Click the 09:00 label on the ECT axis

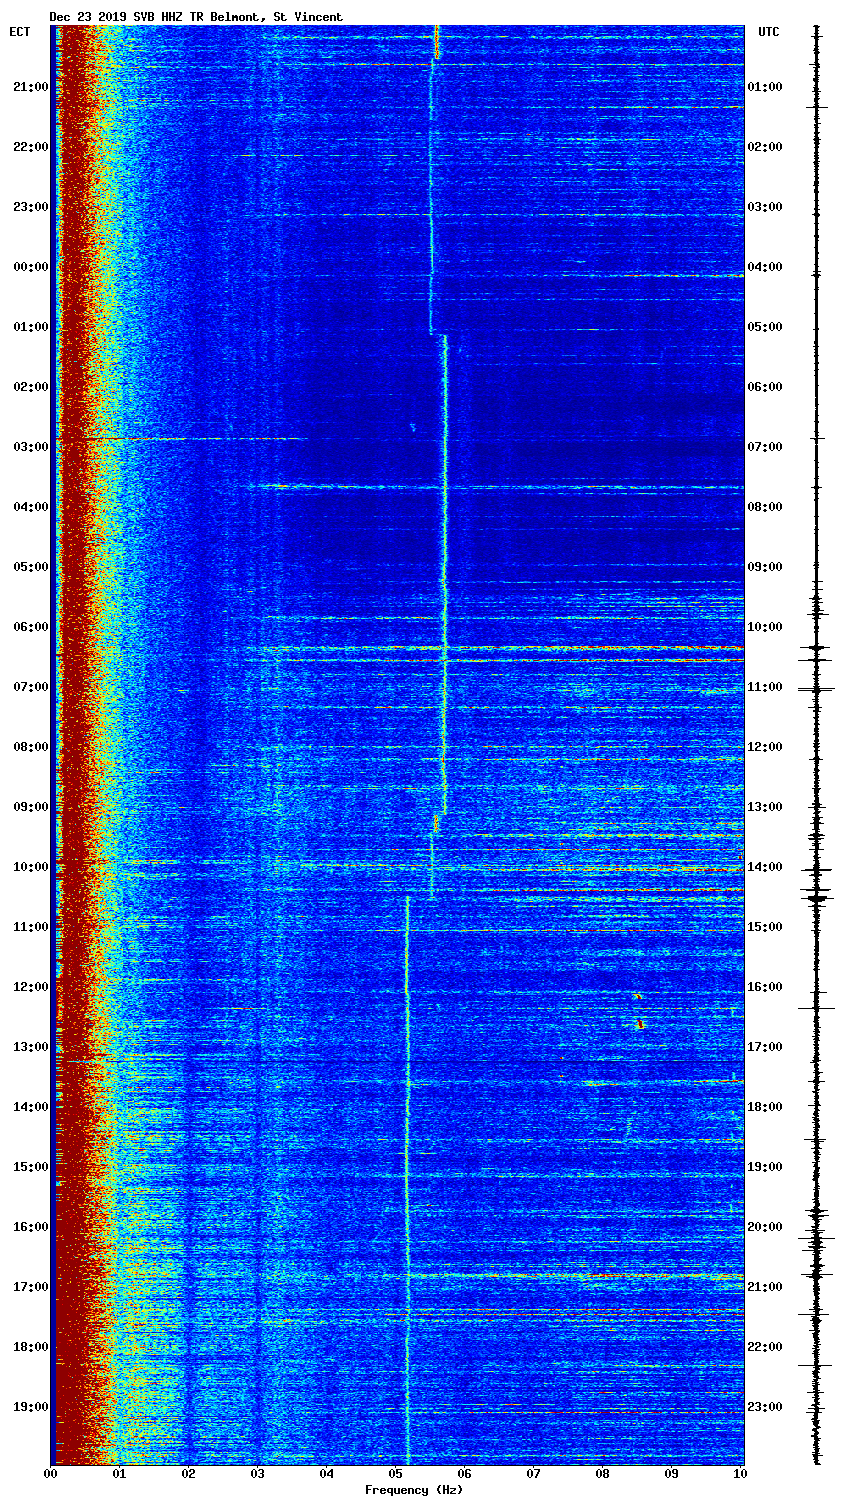pos(31,807)
